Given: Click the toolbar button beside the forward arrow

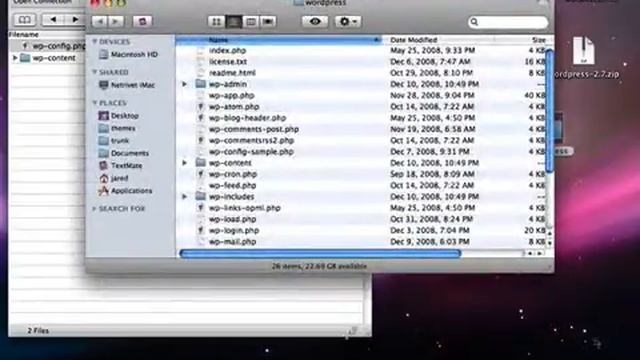Looking at the screenshot, I should (142, 21).
